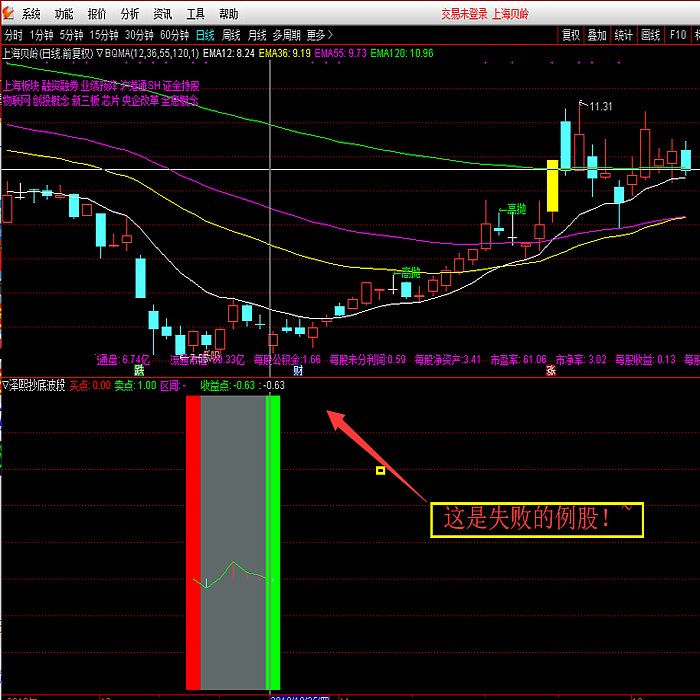The width and height of the screenshot is (700, 700).
Task: Click the 芯片 concept tag
Action: (x=111, y=101)
